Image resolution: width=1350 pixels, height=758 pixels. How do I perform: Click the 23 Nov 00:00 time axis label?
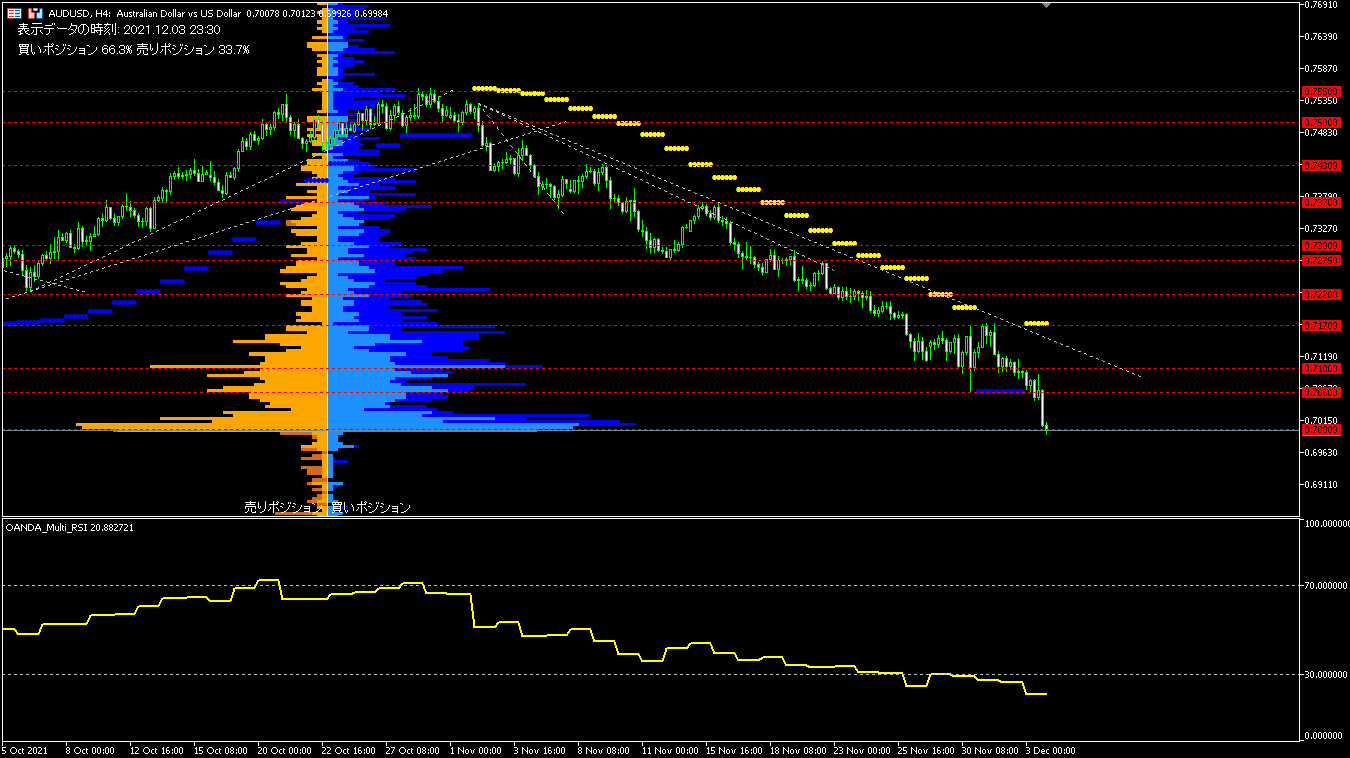[x=861, y=749]
